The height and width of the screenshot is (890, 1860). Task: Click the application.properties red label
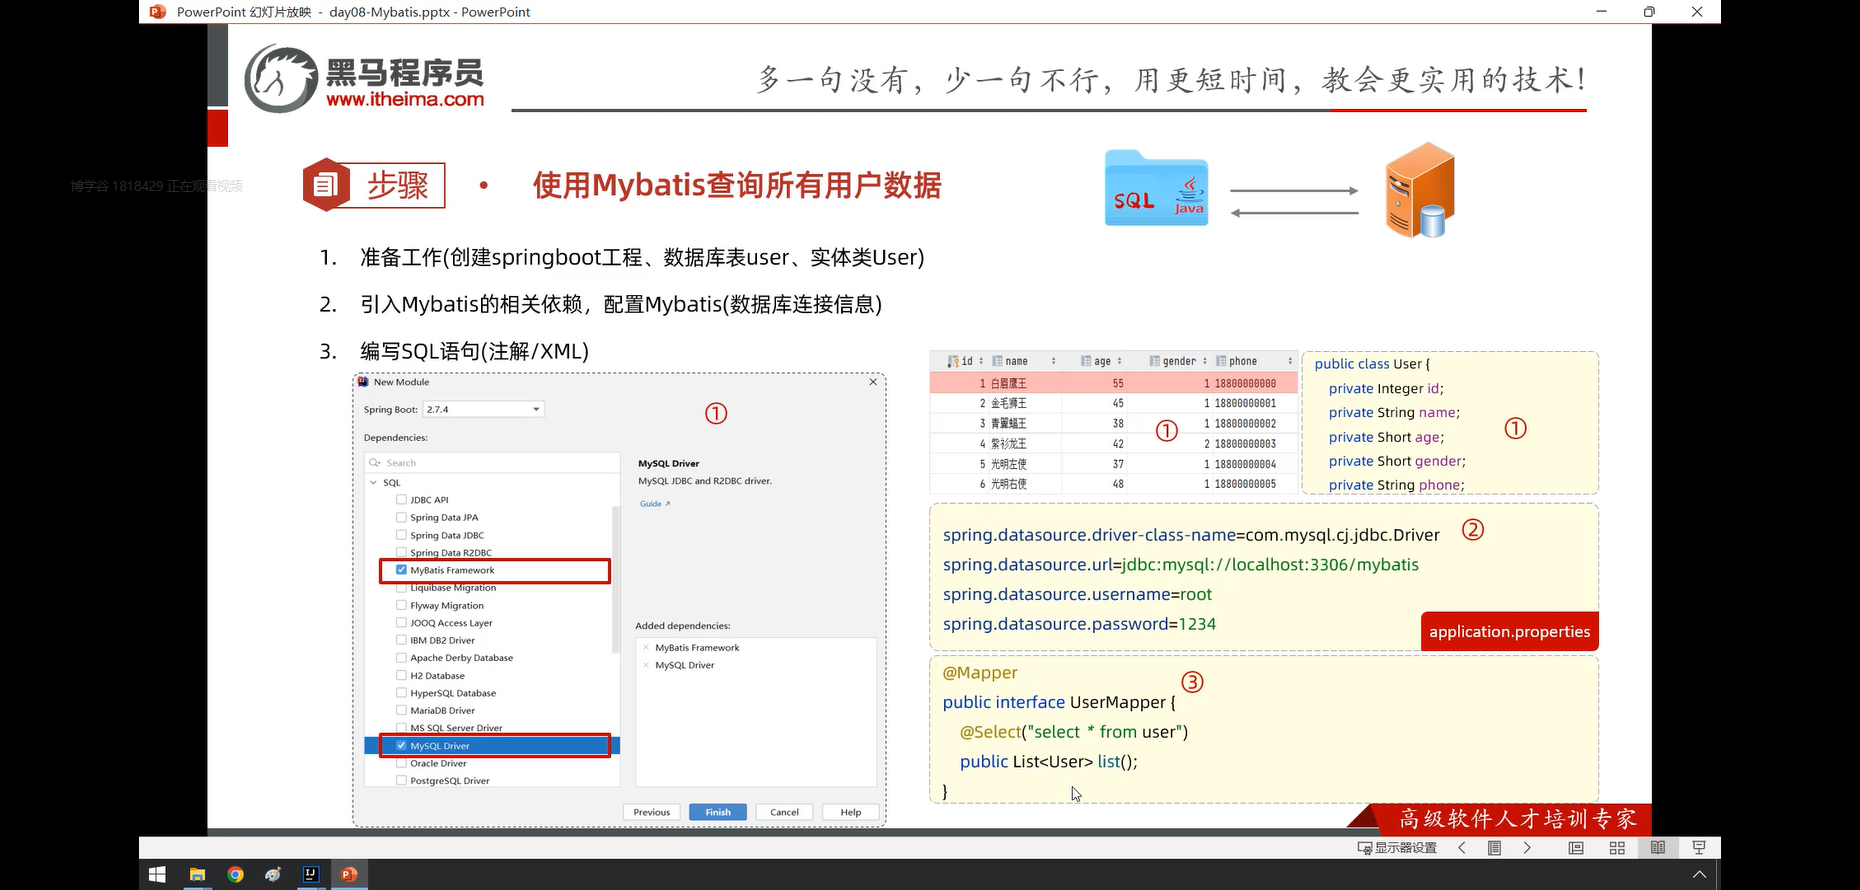pos(1509,632)
